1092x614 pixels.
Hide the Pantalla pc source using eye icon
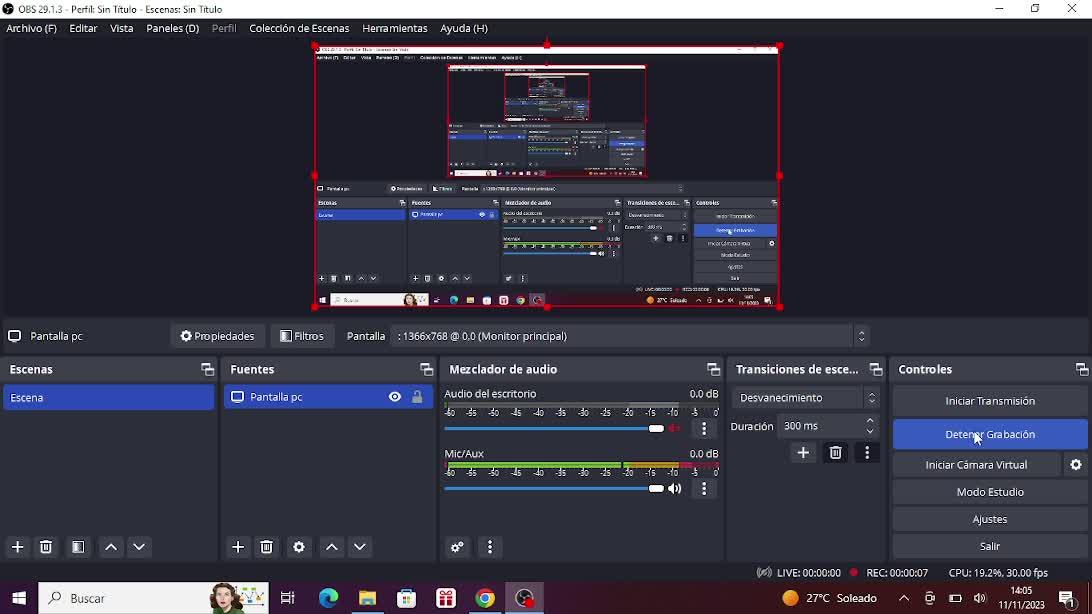(x=395, y=398)
